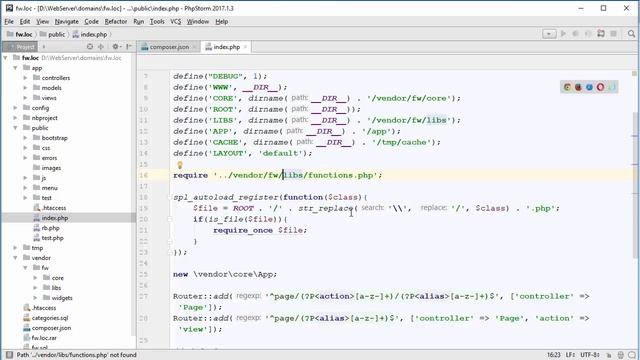Click the hide Project panel icon

[x=129, y=47]
